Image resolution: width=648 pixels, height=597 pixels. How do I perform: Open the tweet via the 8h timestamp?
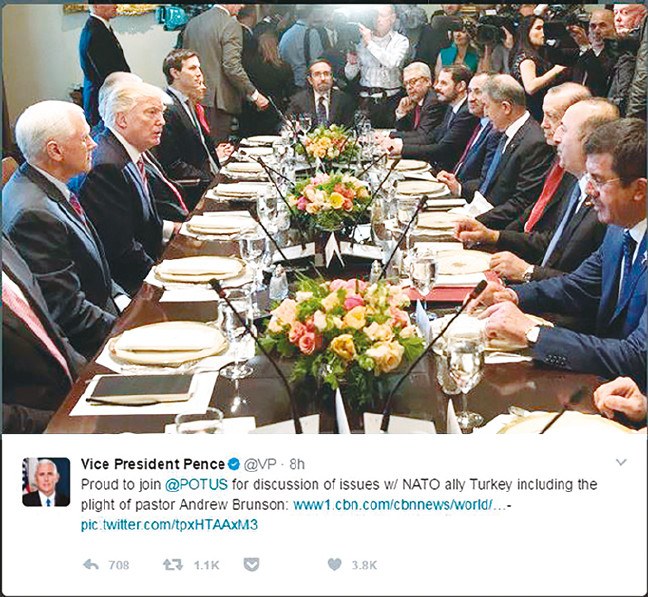[x=297, y=464]
